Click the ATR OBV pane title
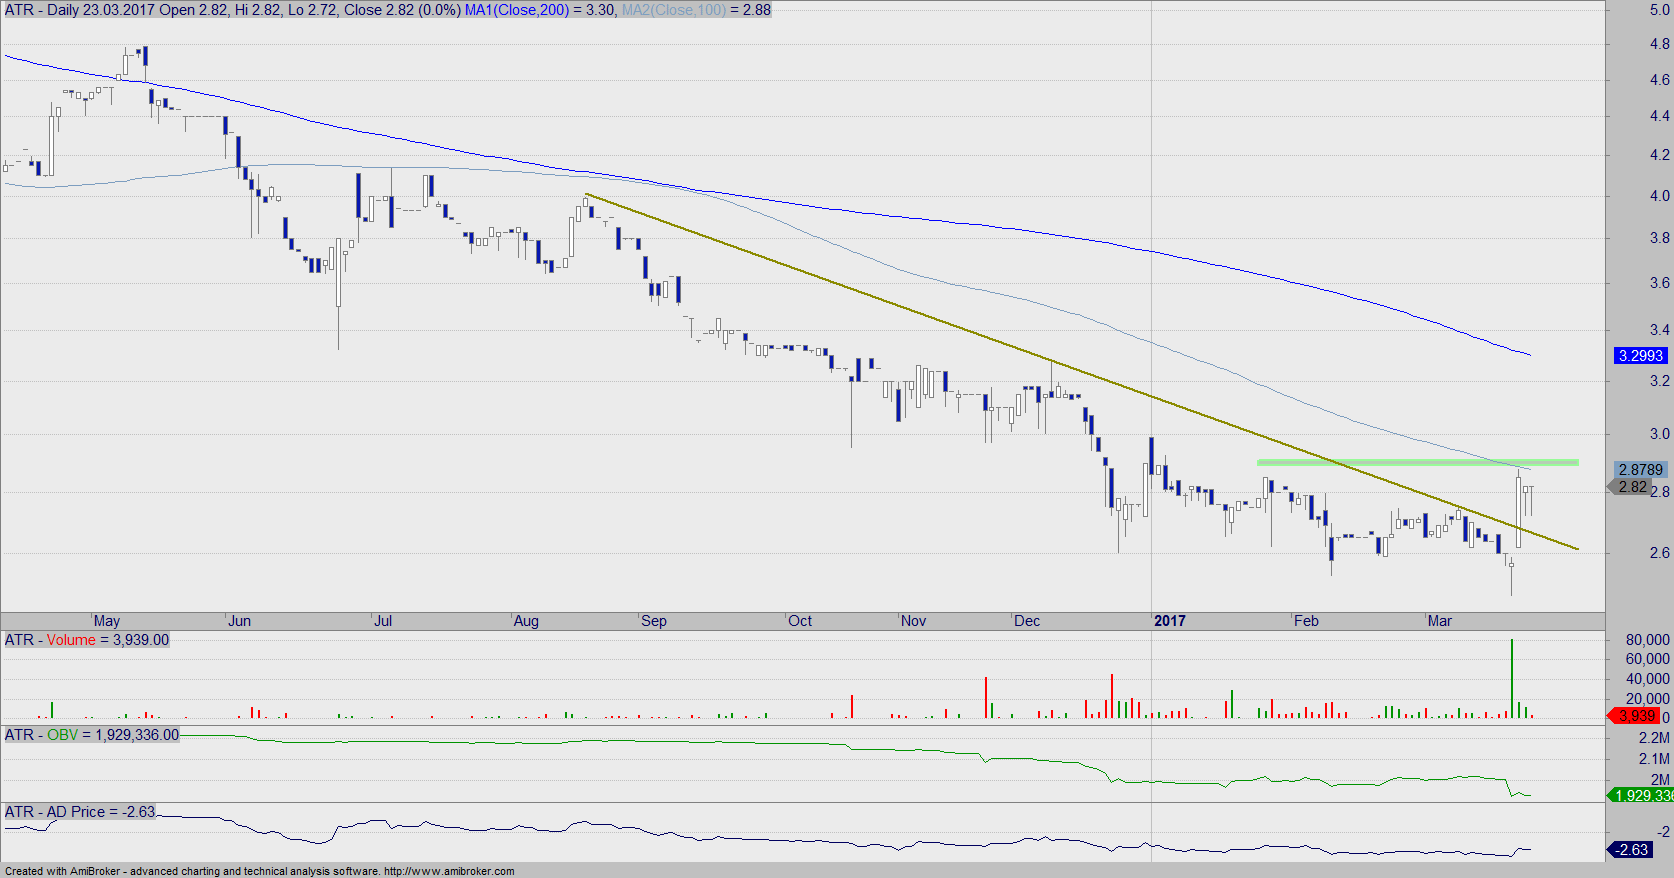Screen dimensions: 1674x878 (92, 735)
